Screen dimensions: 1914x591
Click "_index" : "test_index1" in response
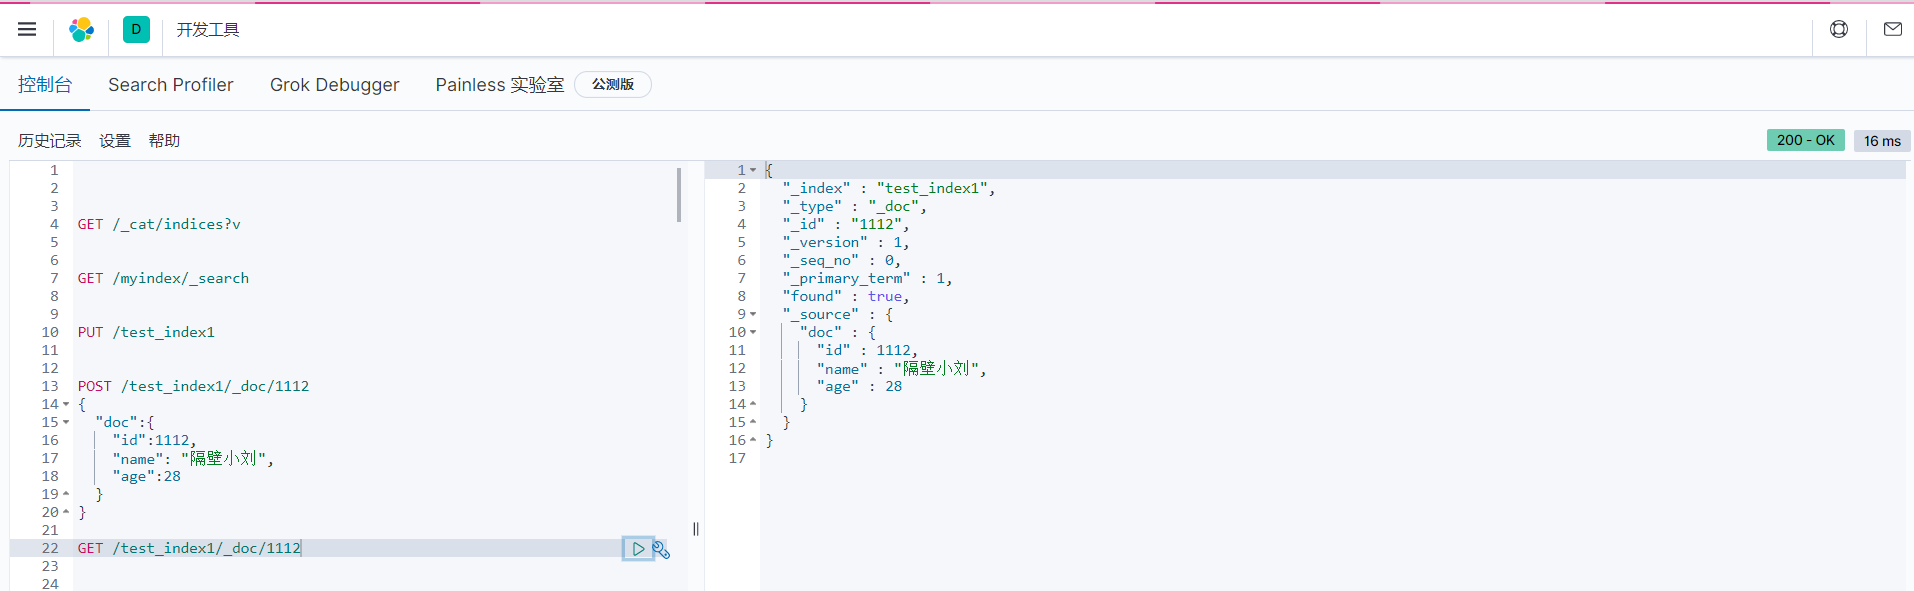(888, 188)
